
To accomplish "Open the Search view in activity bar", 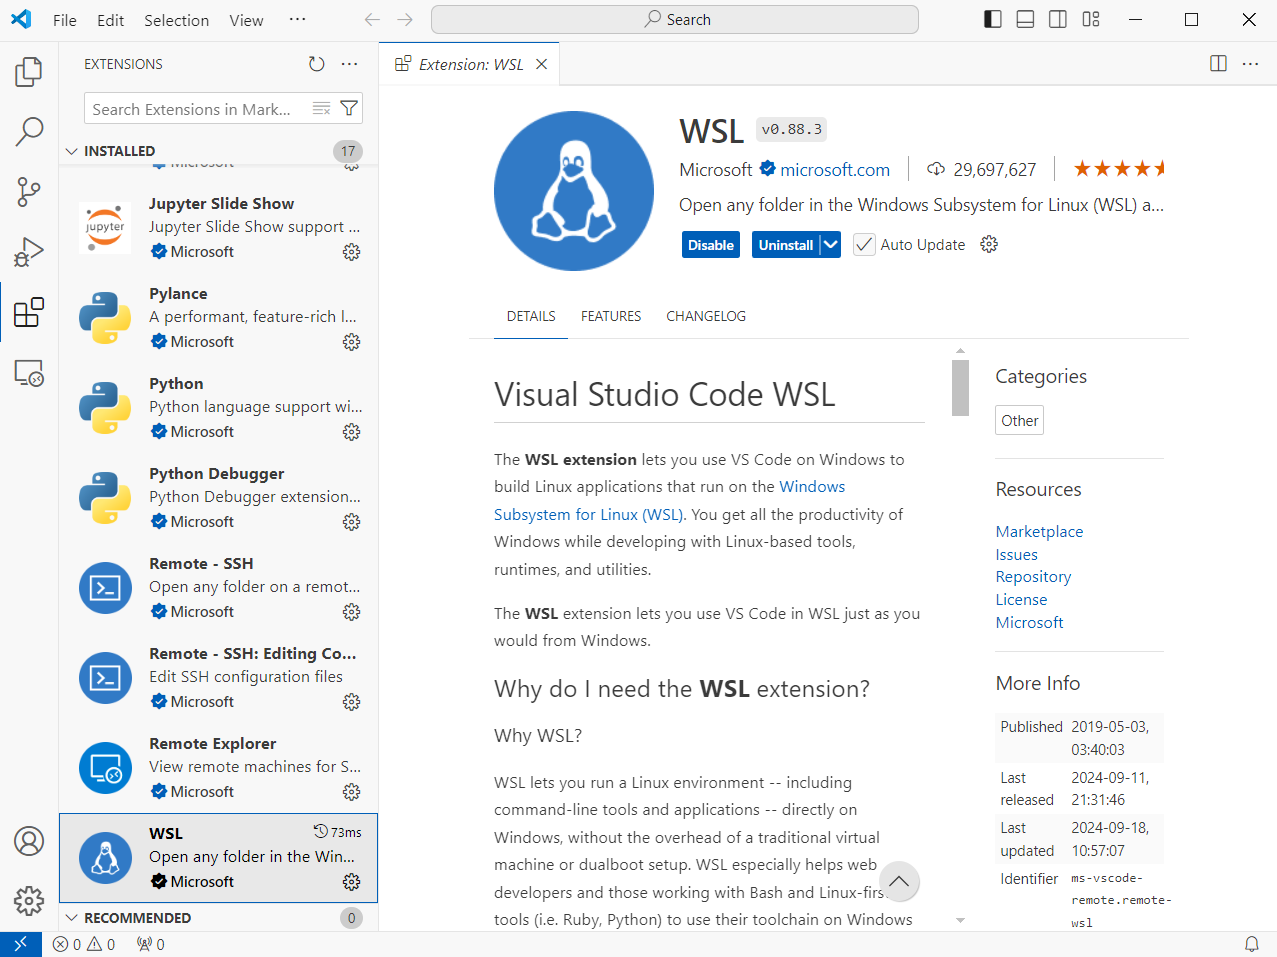I will coord(29,131).
